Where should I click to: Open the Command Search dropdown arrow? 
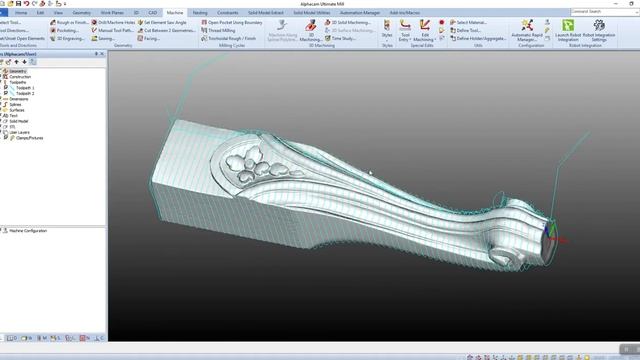[x=636, y=12]
